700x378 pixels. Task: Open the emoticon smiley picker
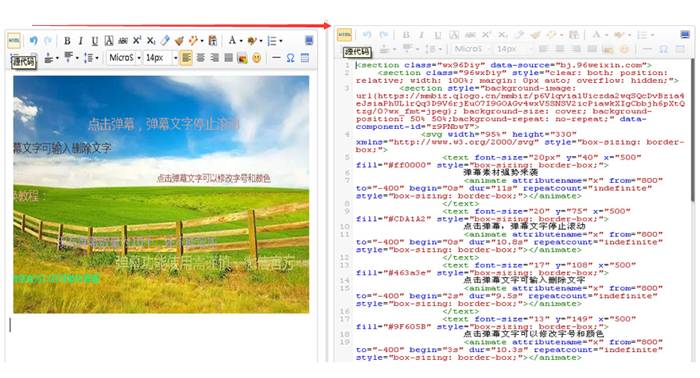point(256,58)
